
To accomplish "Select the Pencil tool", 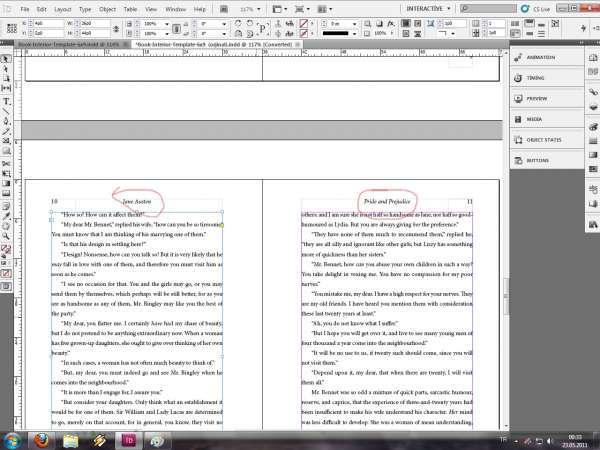I will tap(6, 131).
